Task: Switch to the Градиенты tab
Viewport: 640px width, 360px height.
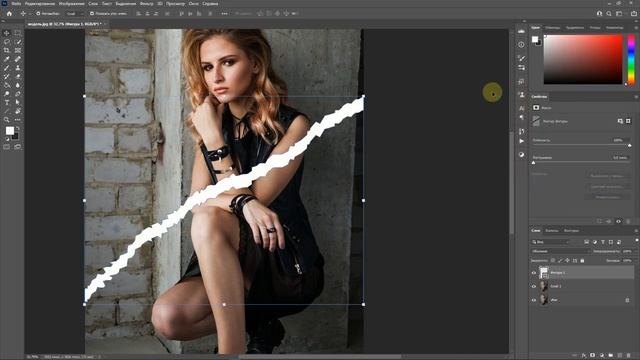Action: 575,28
